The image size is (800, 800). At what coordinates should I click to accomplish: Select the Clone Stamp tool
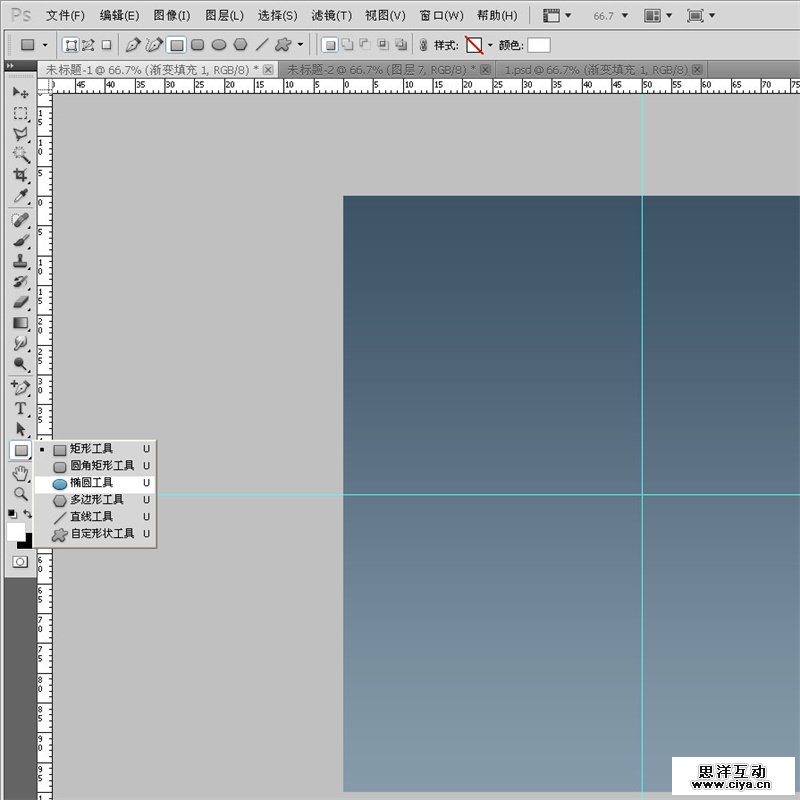point(20,260)
